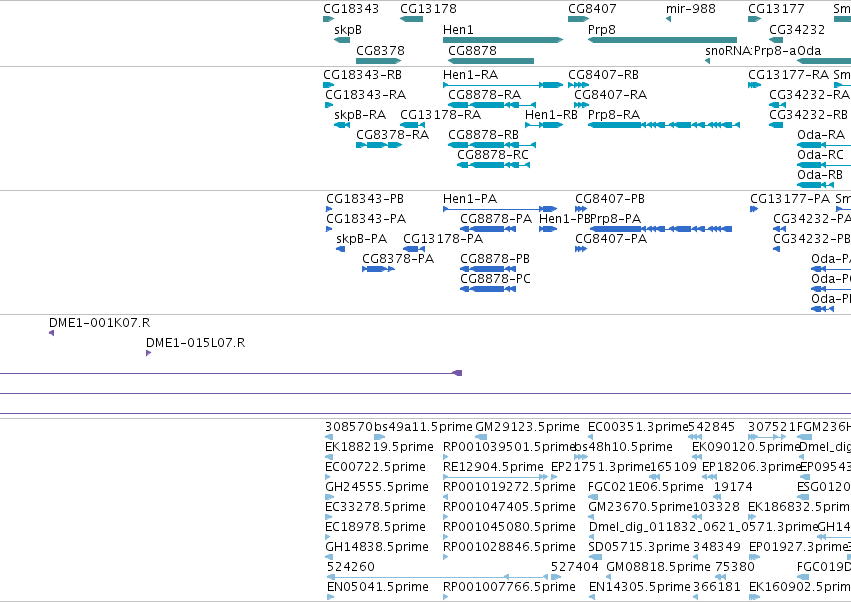Click protein CG13177-PA
Screen dimensions: 851x602
[x=754, y=209]
